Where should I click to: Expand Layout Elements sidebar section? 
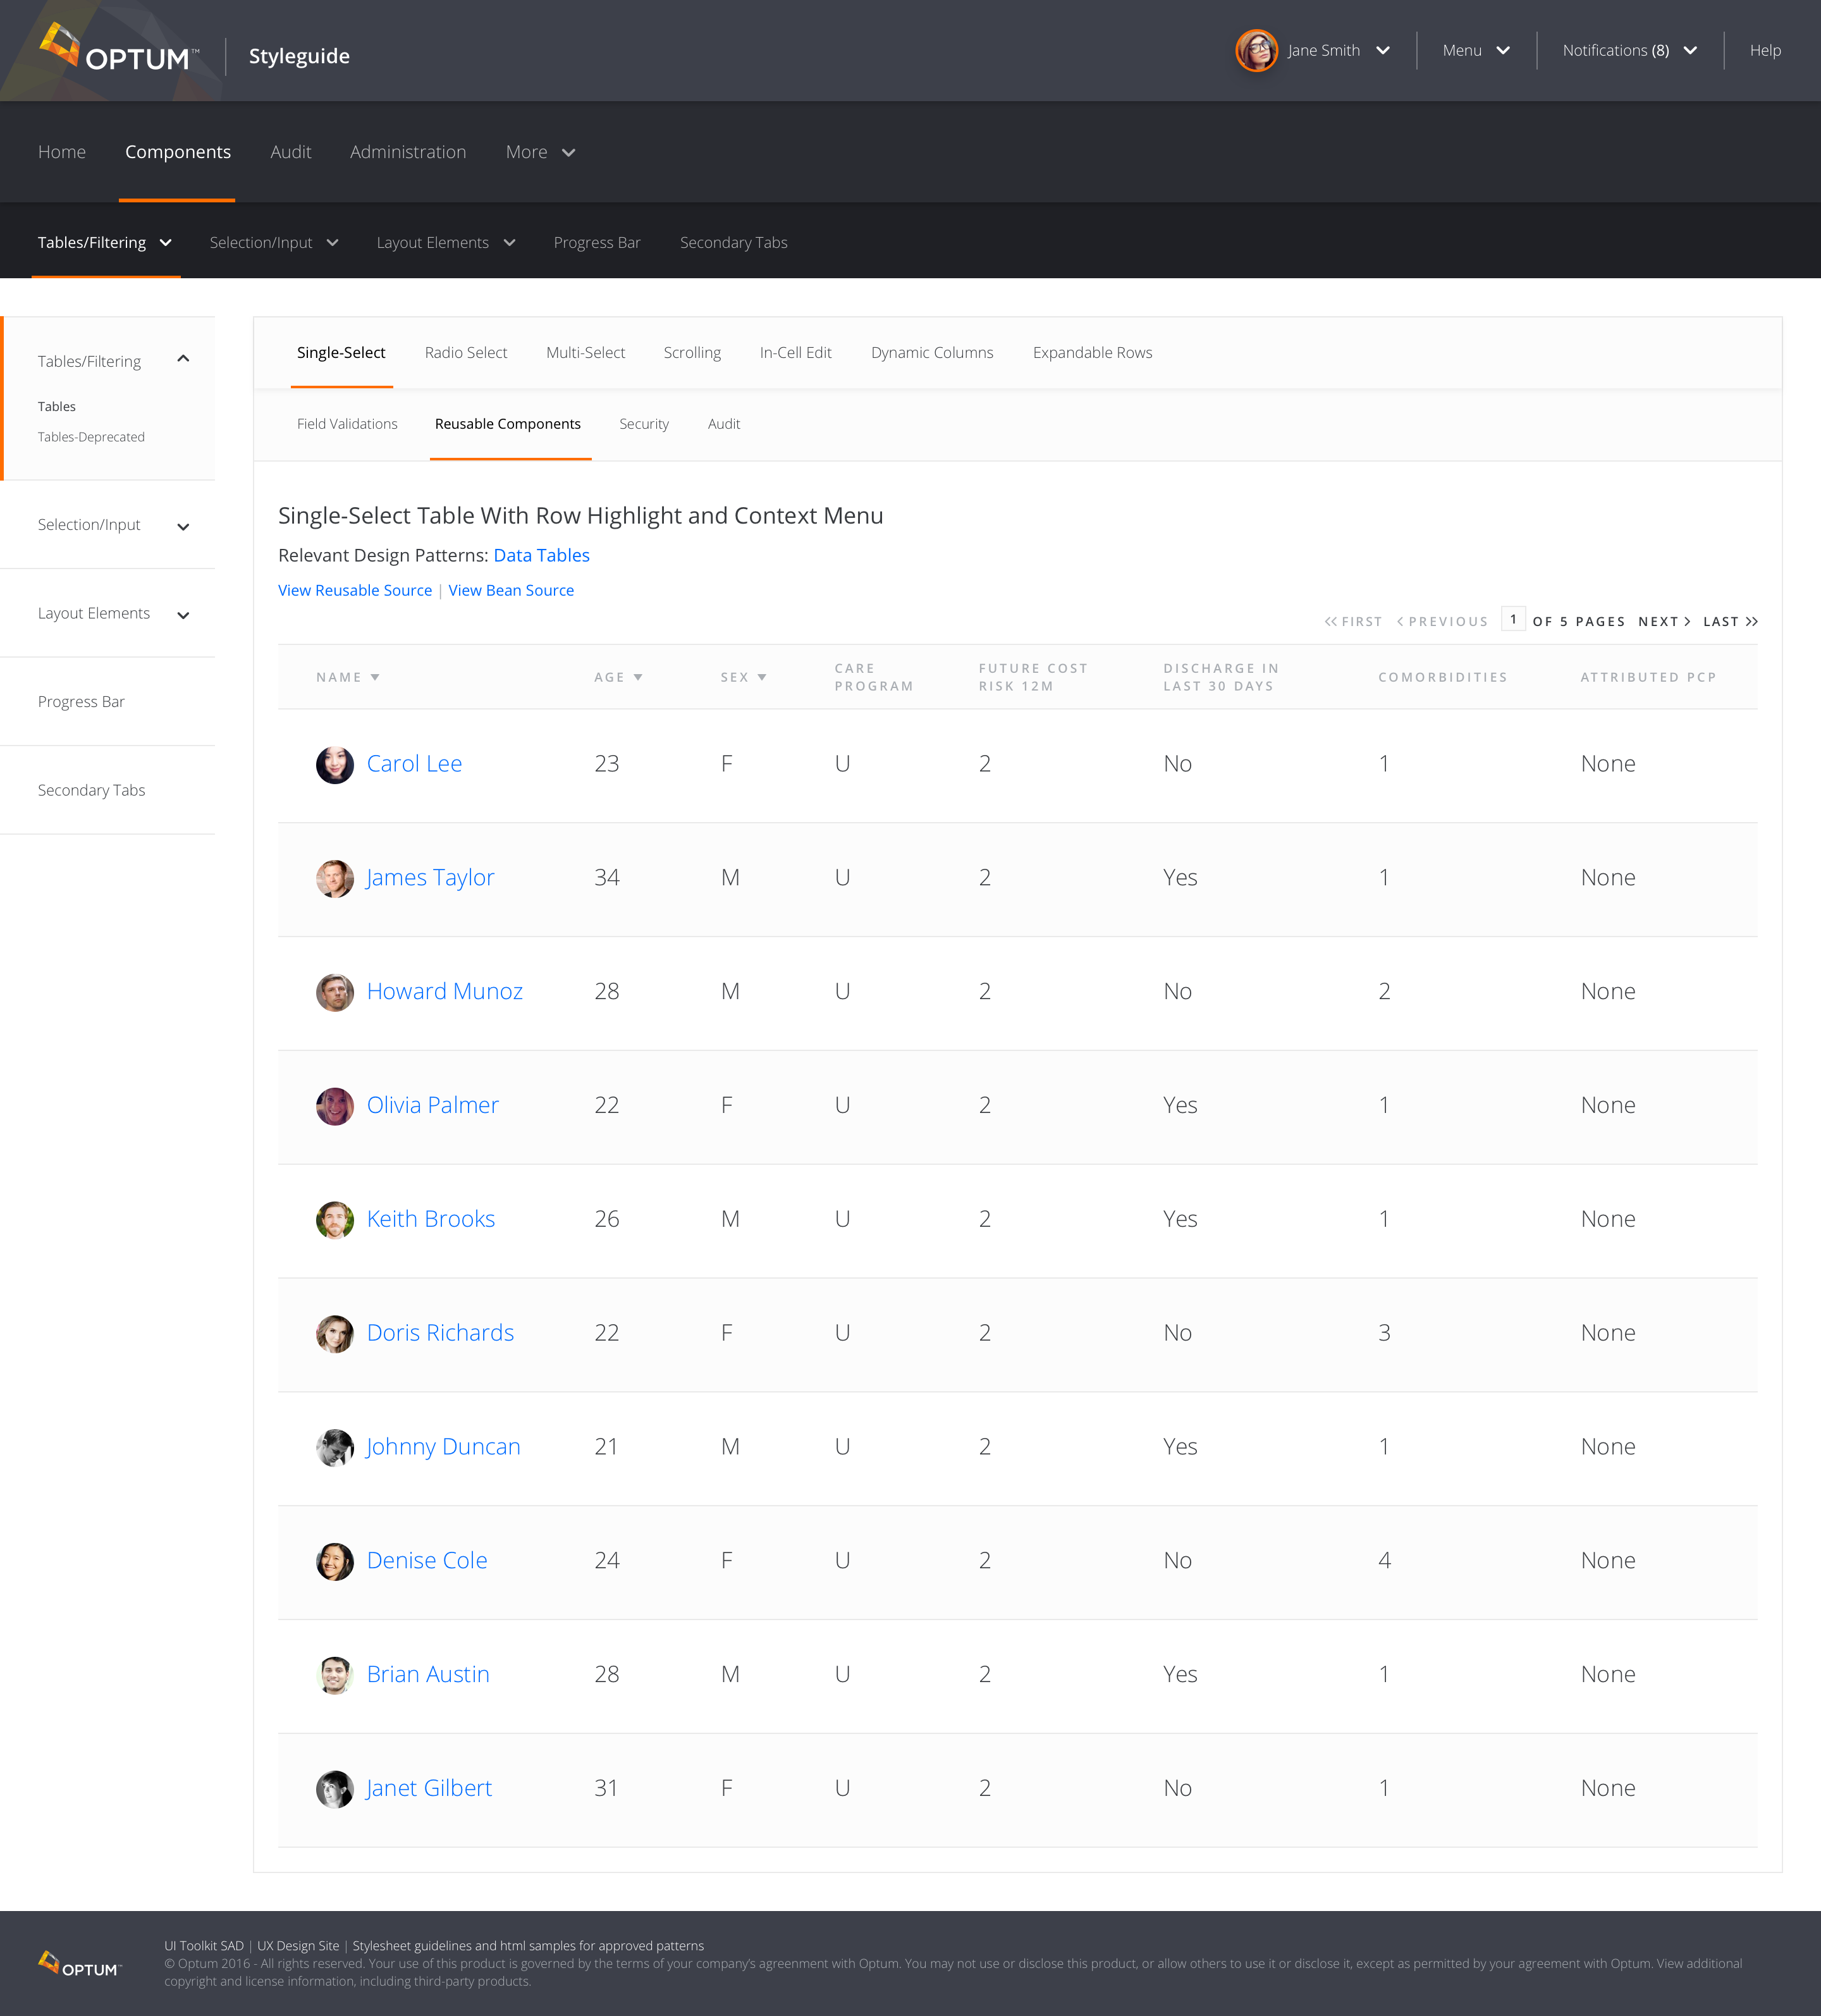point(183,615)
